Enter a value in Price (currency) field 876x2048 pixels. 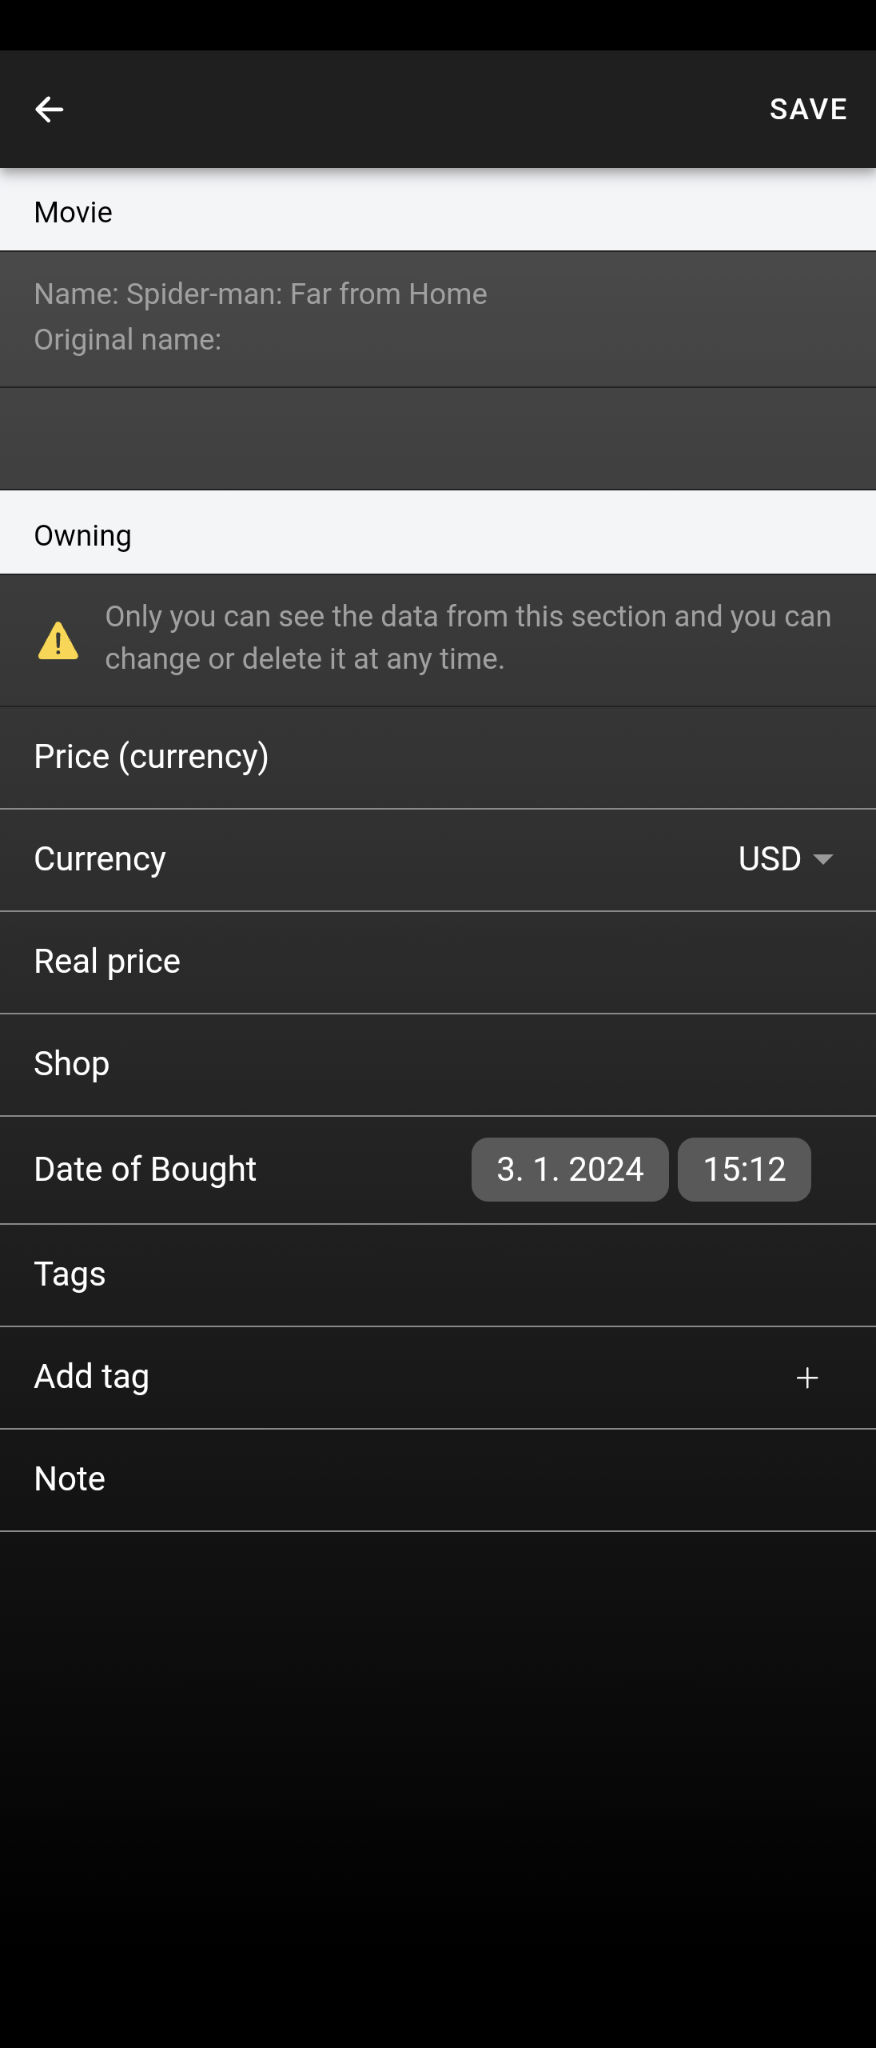tap(438, 757)
